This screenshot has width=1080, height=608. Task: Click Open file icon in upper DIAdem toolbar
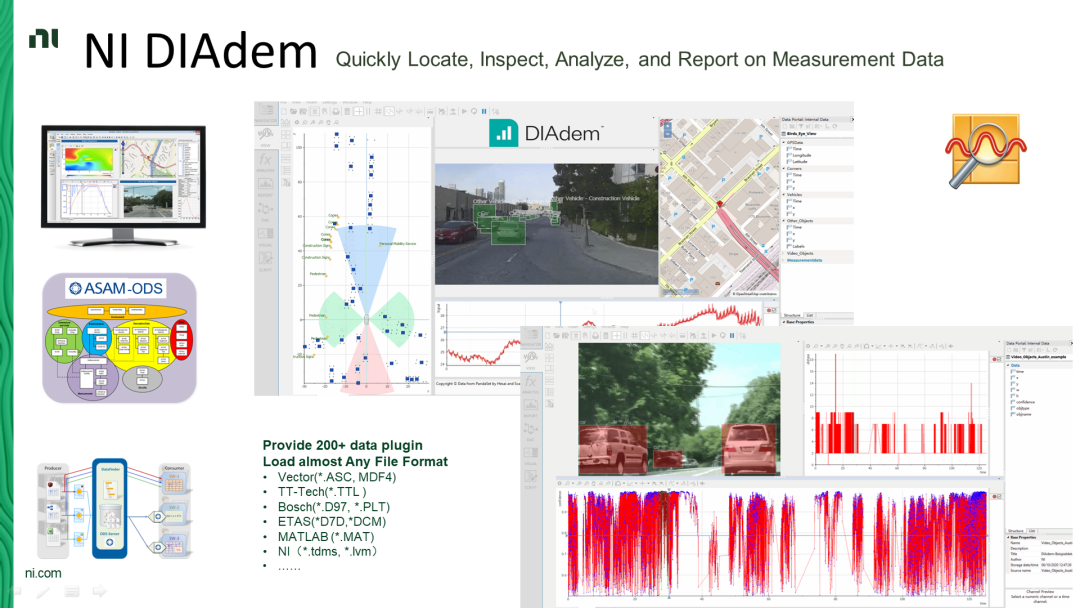pos(293,112)
